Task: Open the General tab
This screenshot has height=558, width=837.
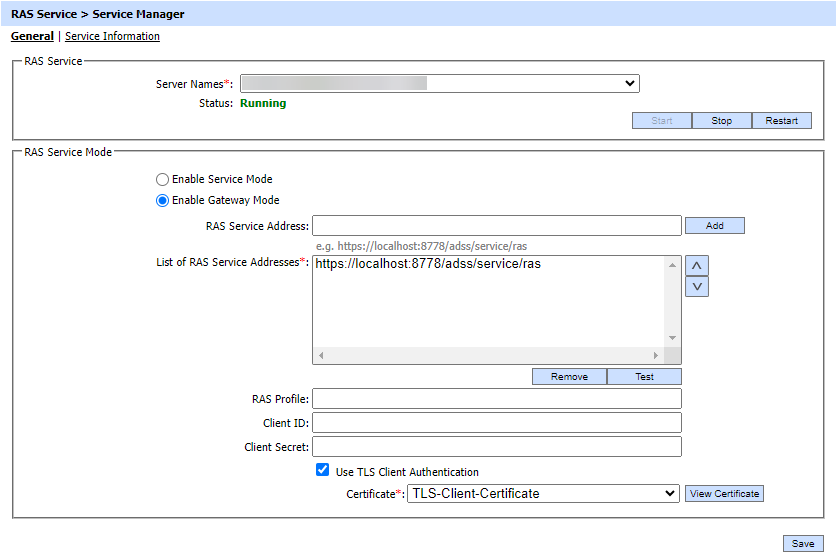Action: [x=32, y=36]
